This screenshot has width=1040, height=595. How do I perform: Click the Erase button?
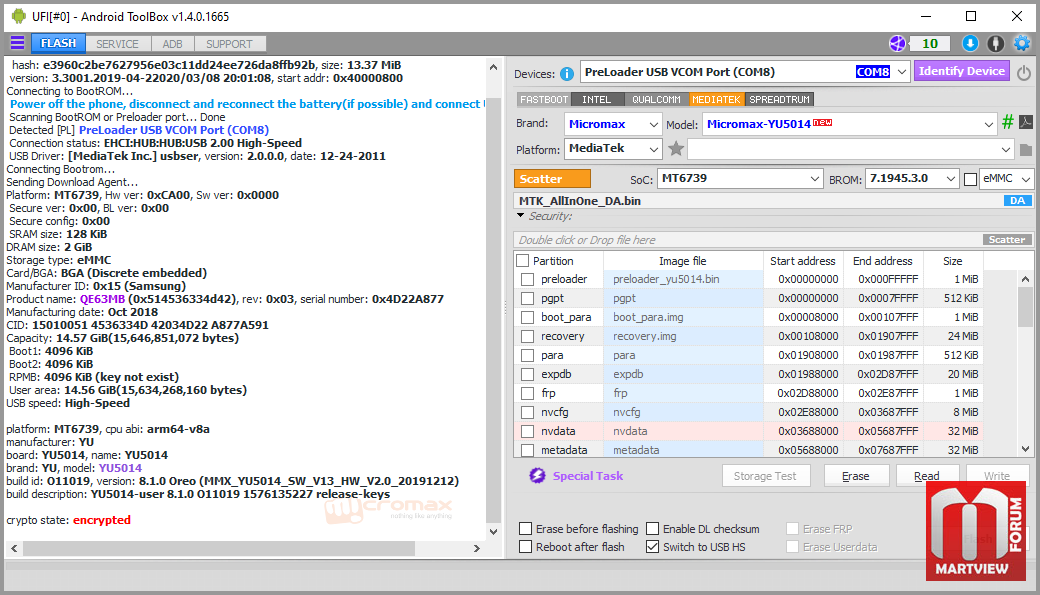pos(856,476)
